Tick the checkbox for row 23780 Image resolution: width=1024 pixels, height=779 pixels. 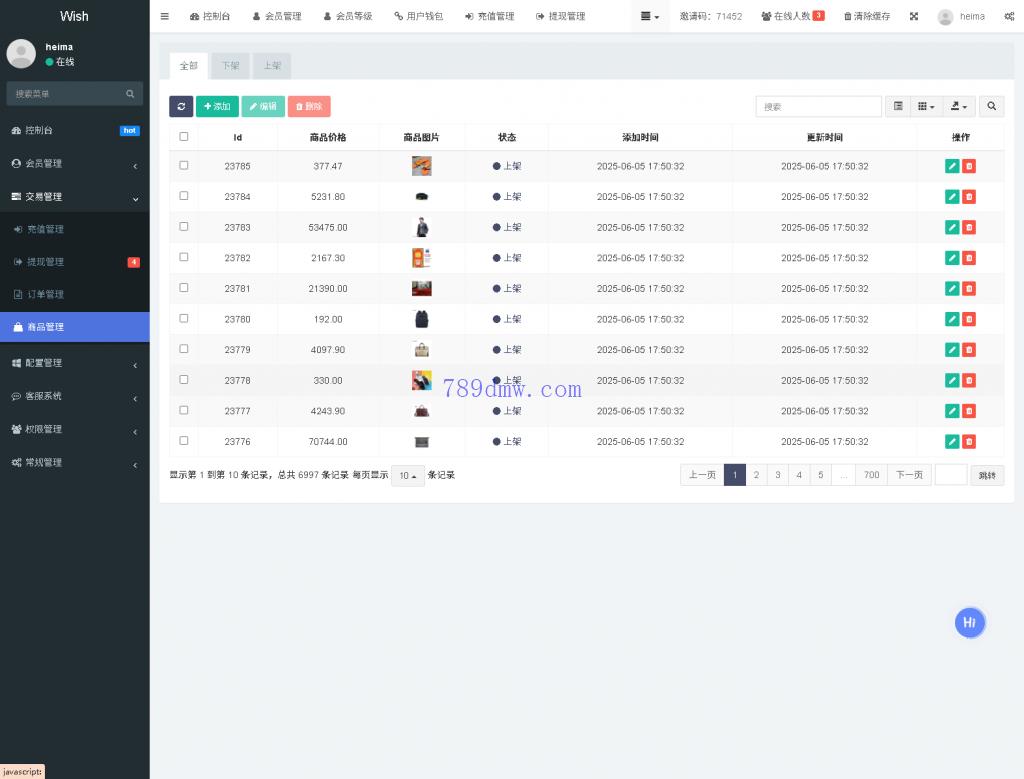coord(184,318)
